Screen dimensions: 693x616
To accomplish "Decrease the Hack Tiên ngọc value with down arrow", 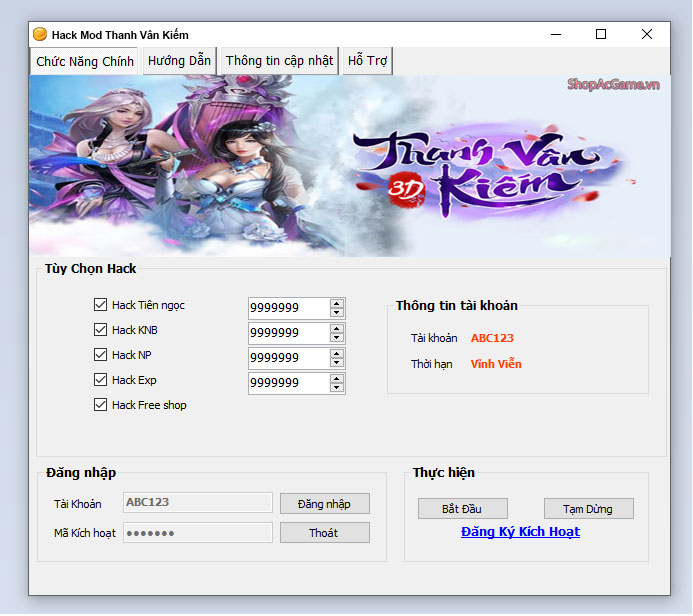I will click(x=337, y=312).
